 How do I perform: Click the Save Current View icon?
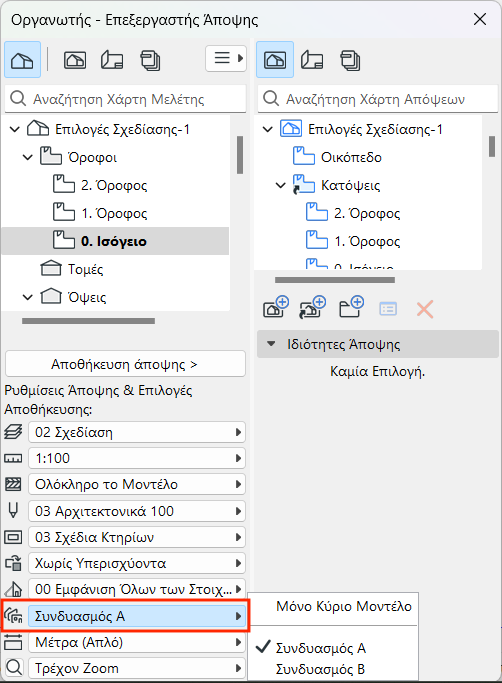click(x=275, y=308)
